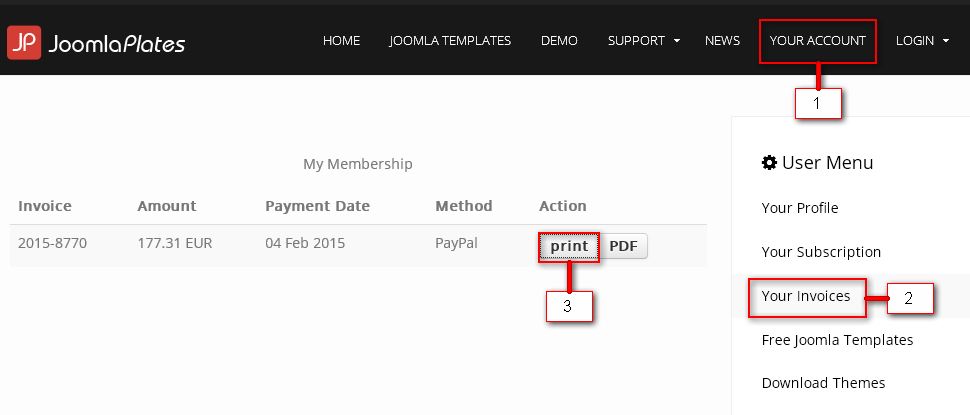Open Free Joomla Templates link
The width and height of the screenshot is (970, 415).
click(x=837, y=340)
